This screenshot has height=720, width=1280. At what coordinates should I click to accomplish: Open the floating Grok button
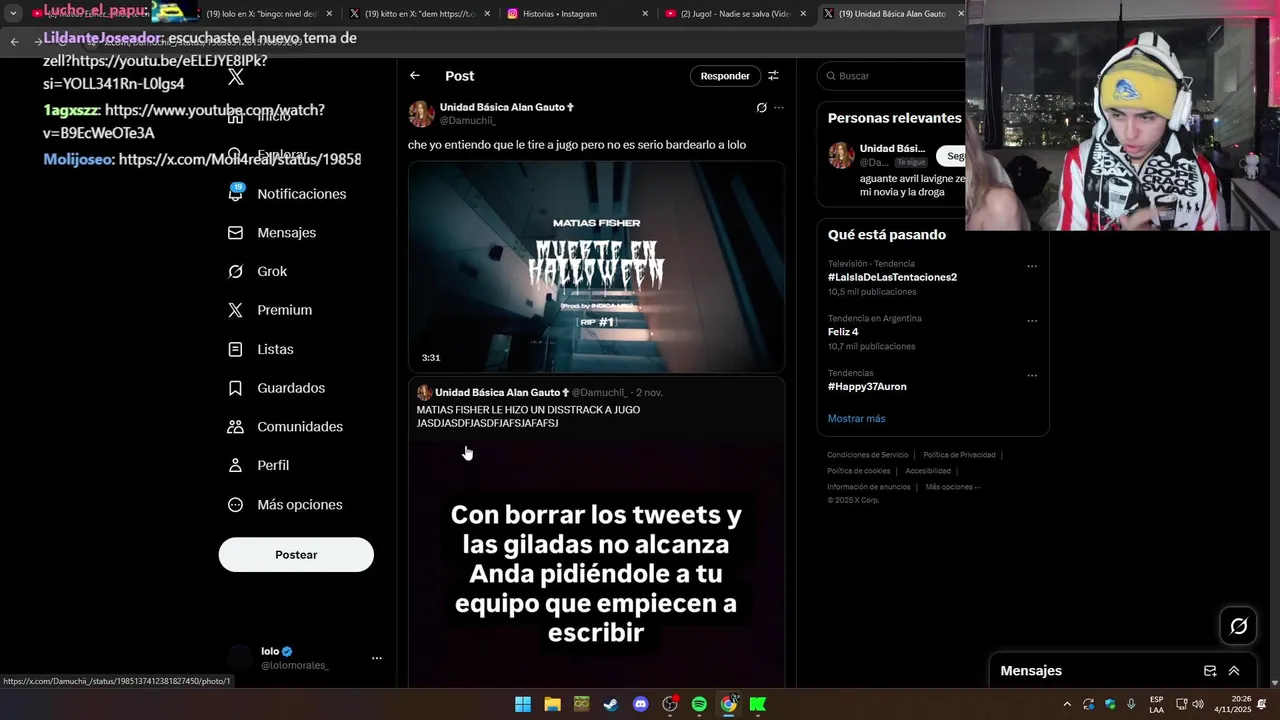coord(1239,626)
